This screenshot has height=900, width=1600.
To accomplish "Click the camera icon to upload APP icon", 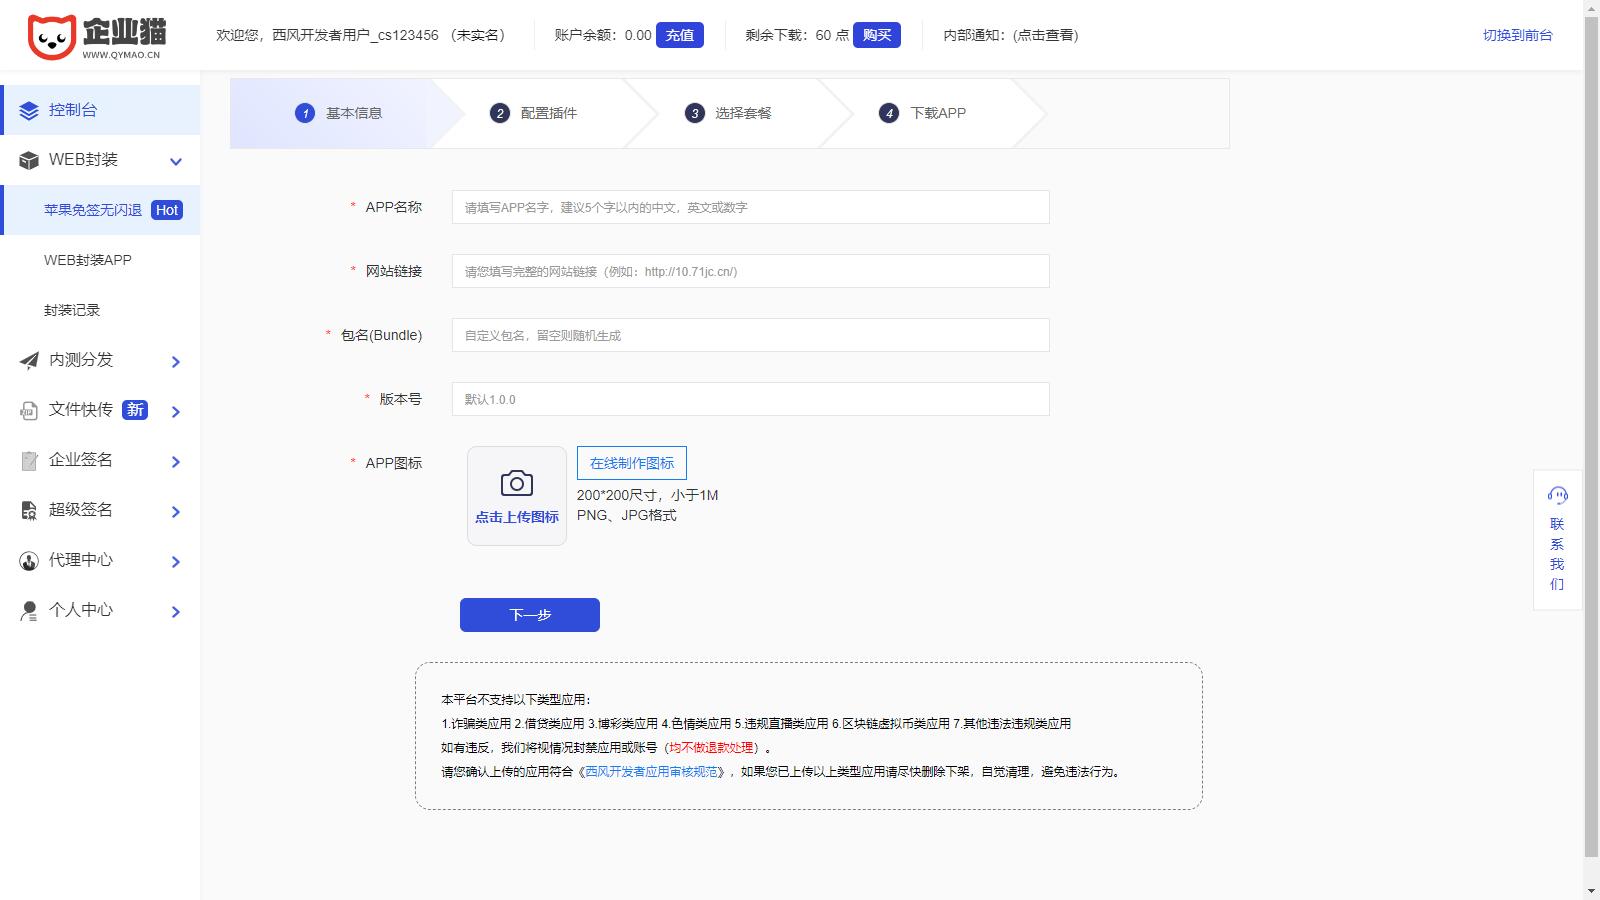I will (516, 481).
